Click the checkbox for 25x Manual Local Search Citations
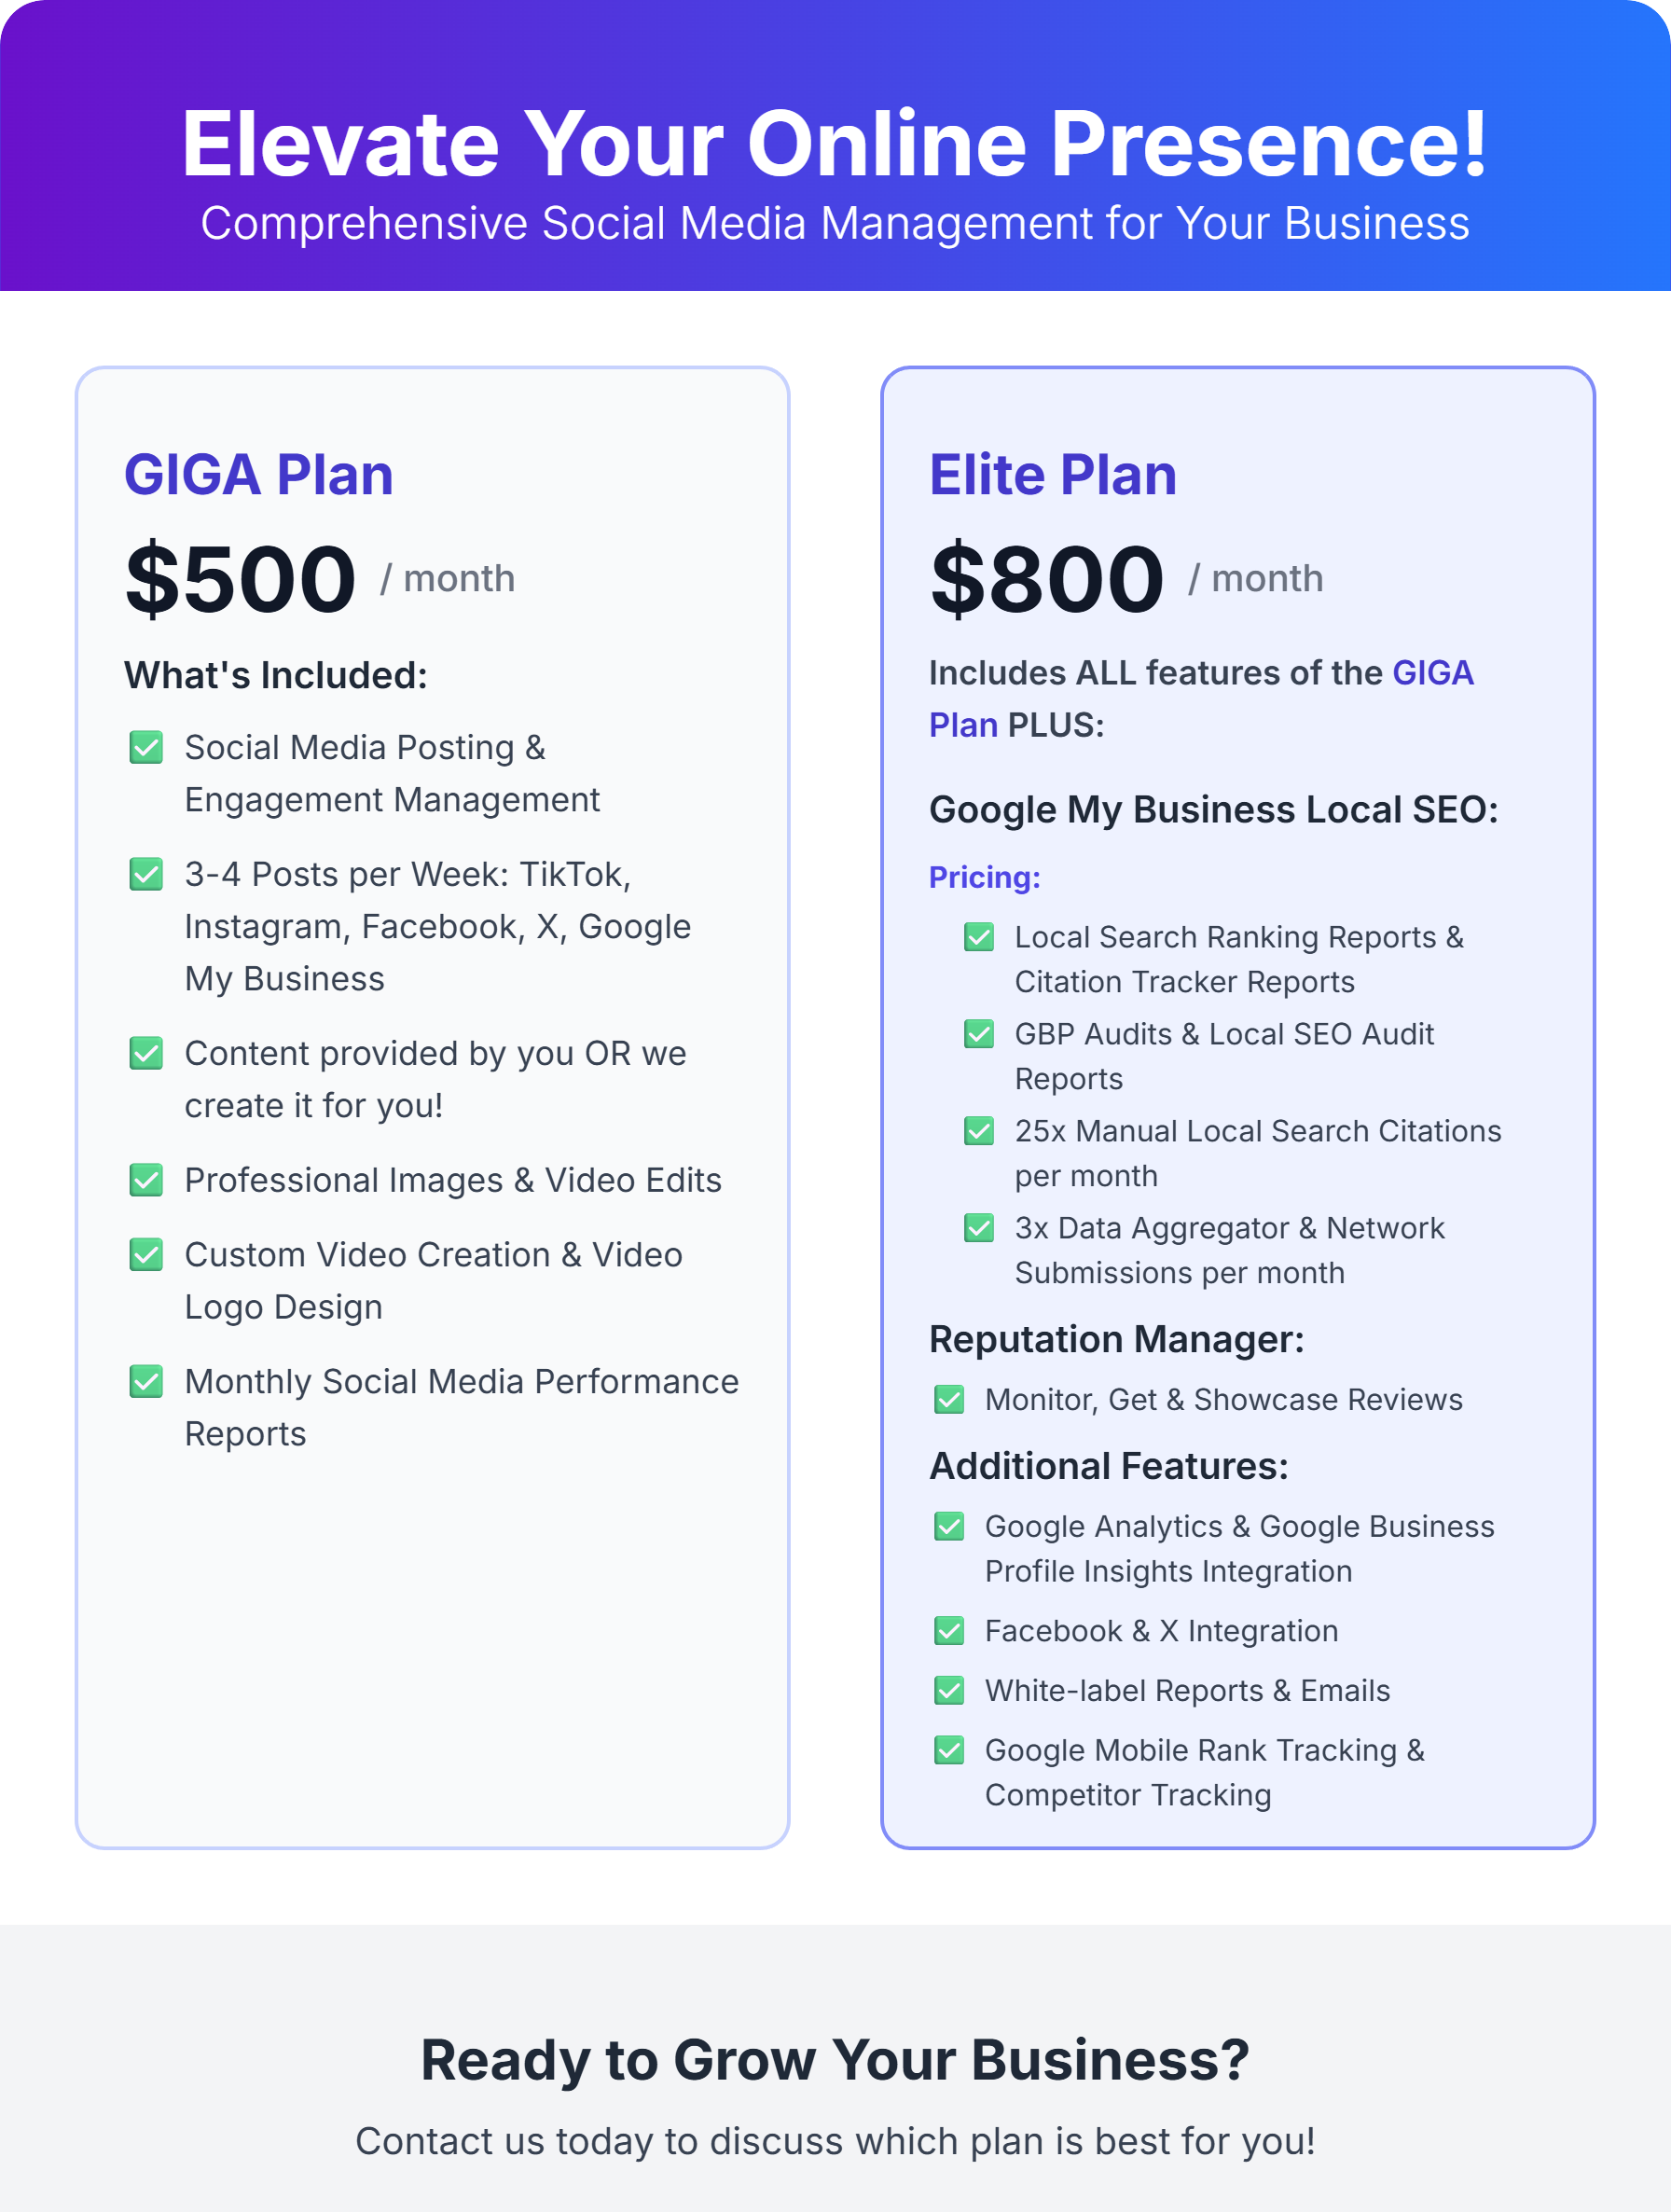 pos(979,1131)
